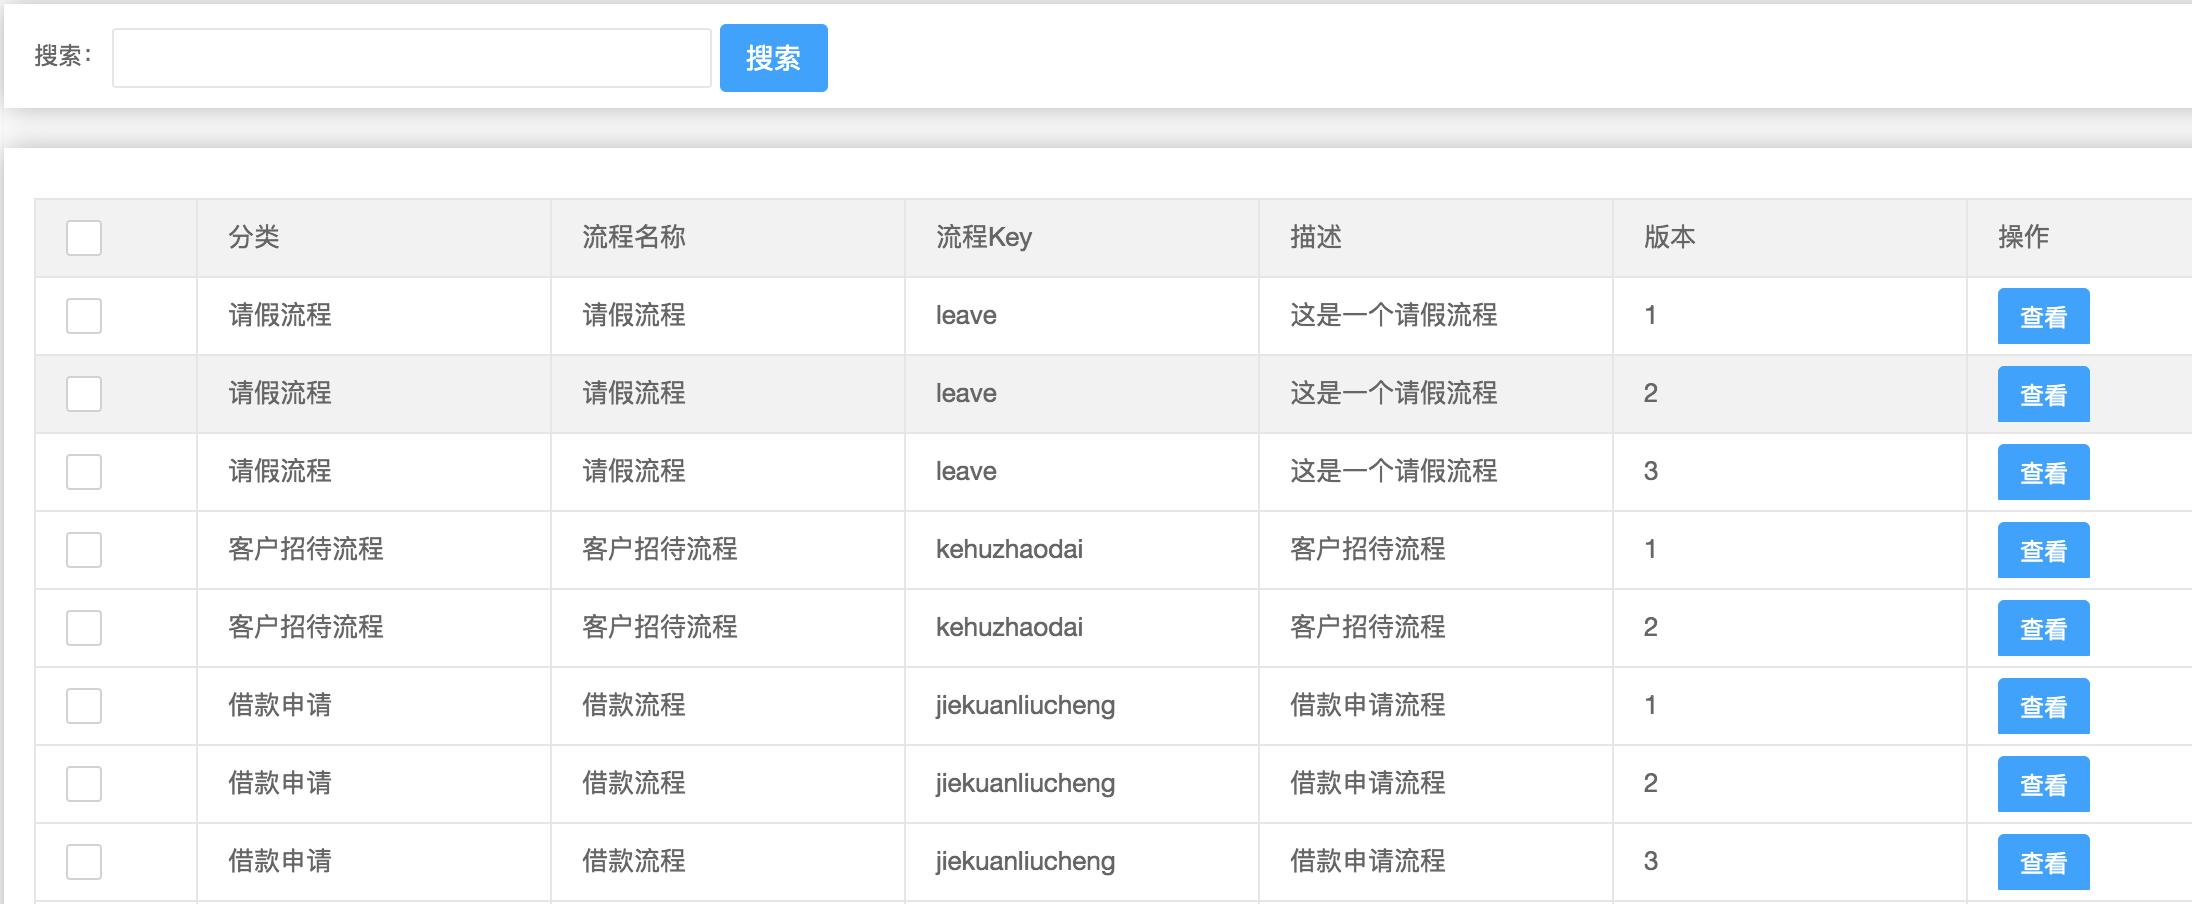Click the 流程Key column header
The height and width of the screenshot is (904, 2192).
point(984,237)
